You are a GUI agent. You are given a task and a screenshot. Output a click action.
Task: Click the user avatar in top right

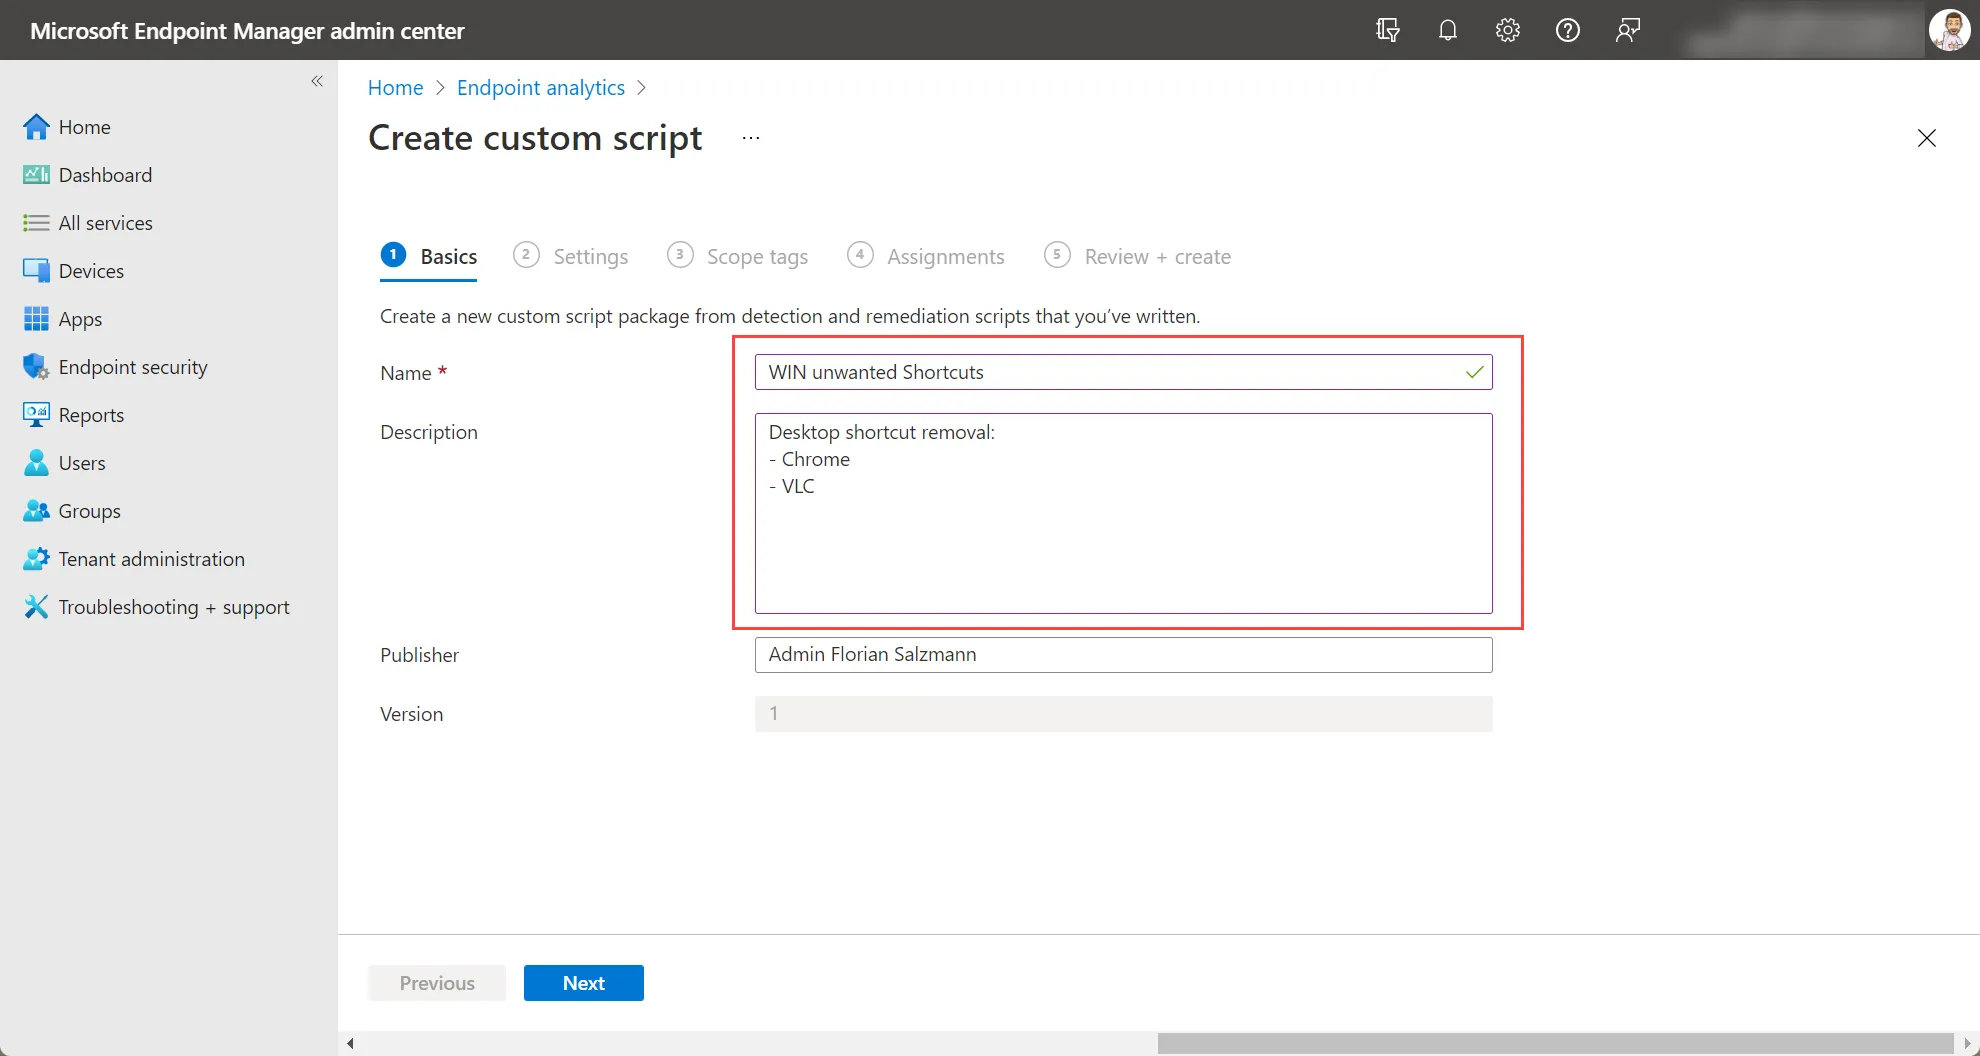pos(1949,30)
